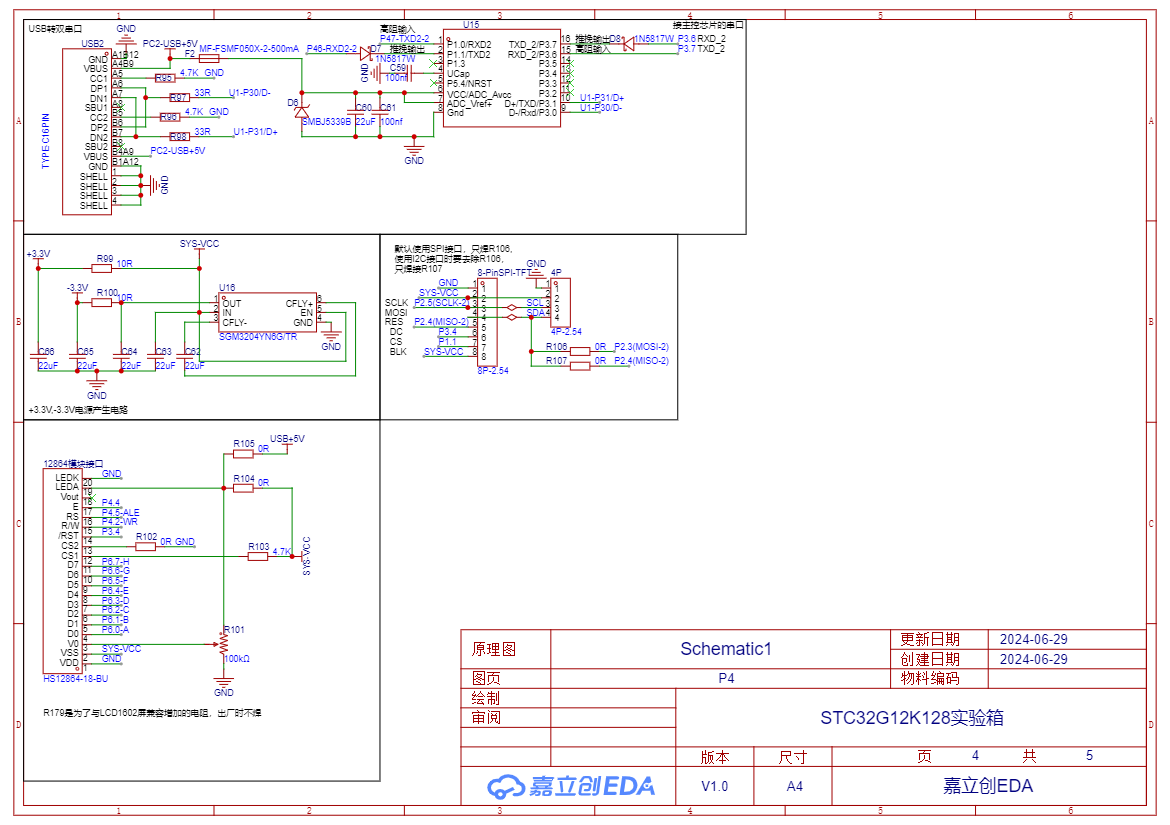
Task: Select resistor R106 designator
Action: pos(557,346)
